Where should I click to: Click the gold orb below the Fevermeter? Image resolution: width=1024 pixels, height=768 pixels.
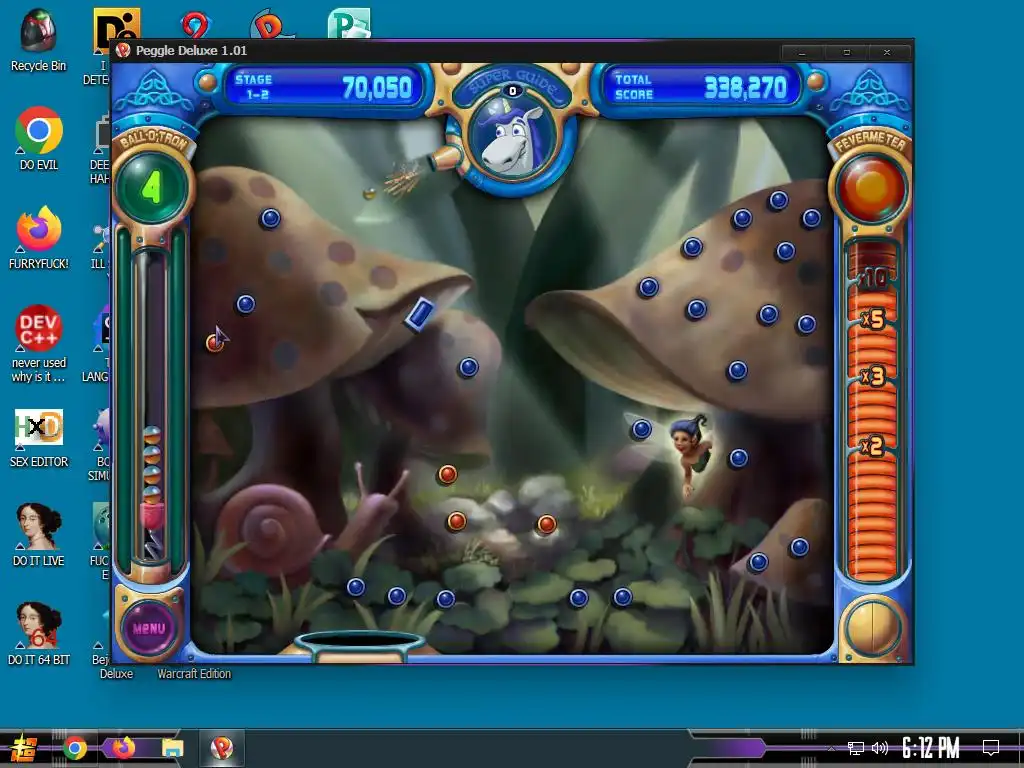(872, 628)
